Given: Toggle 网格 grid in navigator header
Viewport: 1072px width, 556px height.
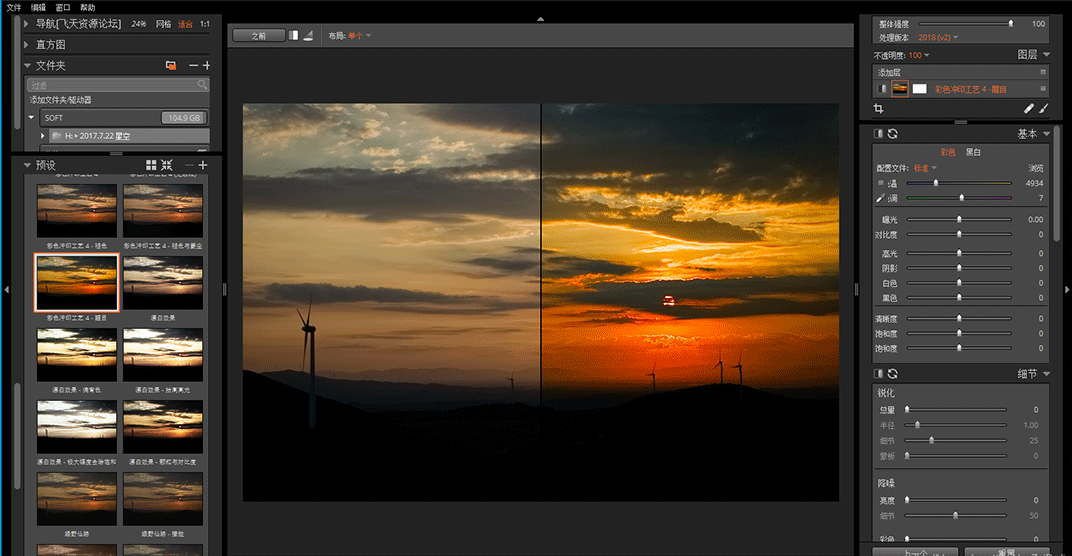Looking at the screenshot, I should click(x=163, y=24).
